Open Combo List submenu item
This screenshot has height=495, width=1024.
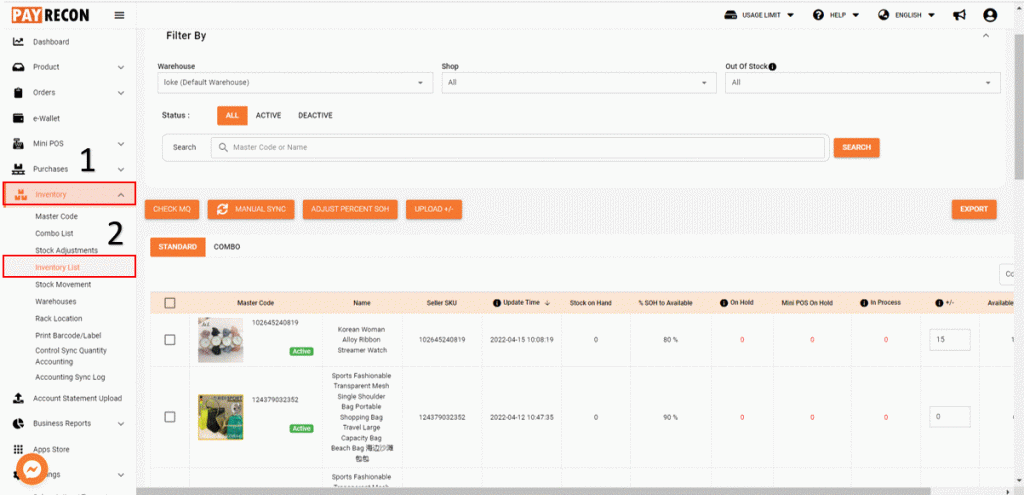point(54,233)
